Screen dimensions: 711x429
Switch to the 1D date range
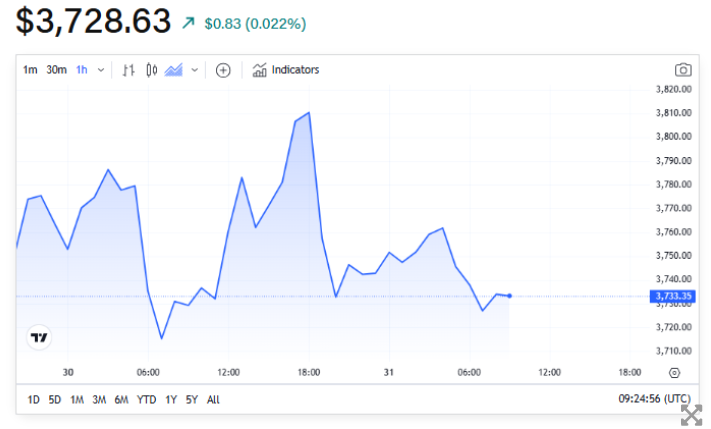pyautogui.click(x=33, y=399)
